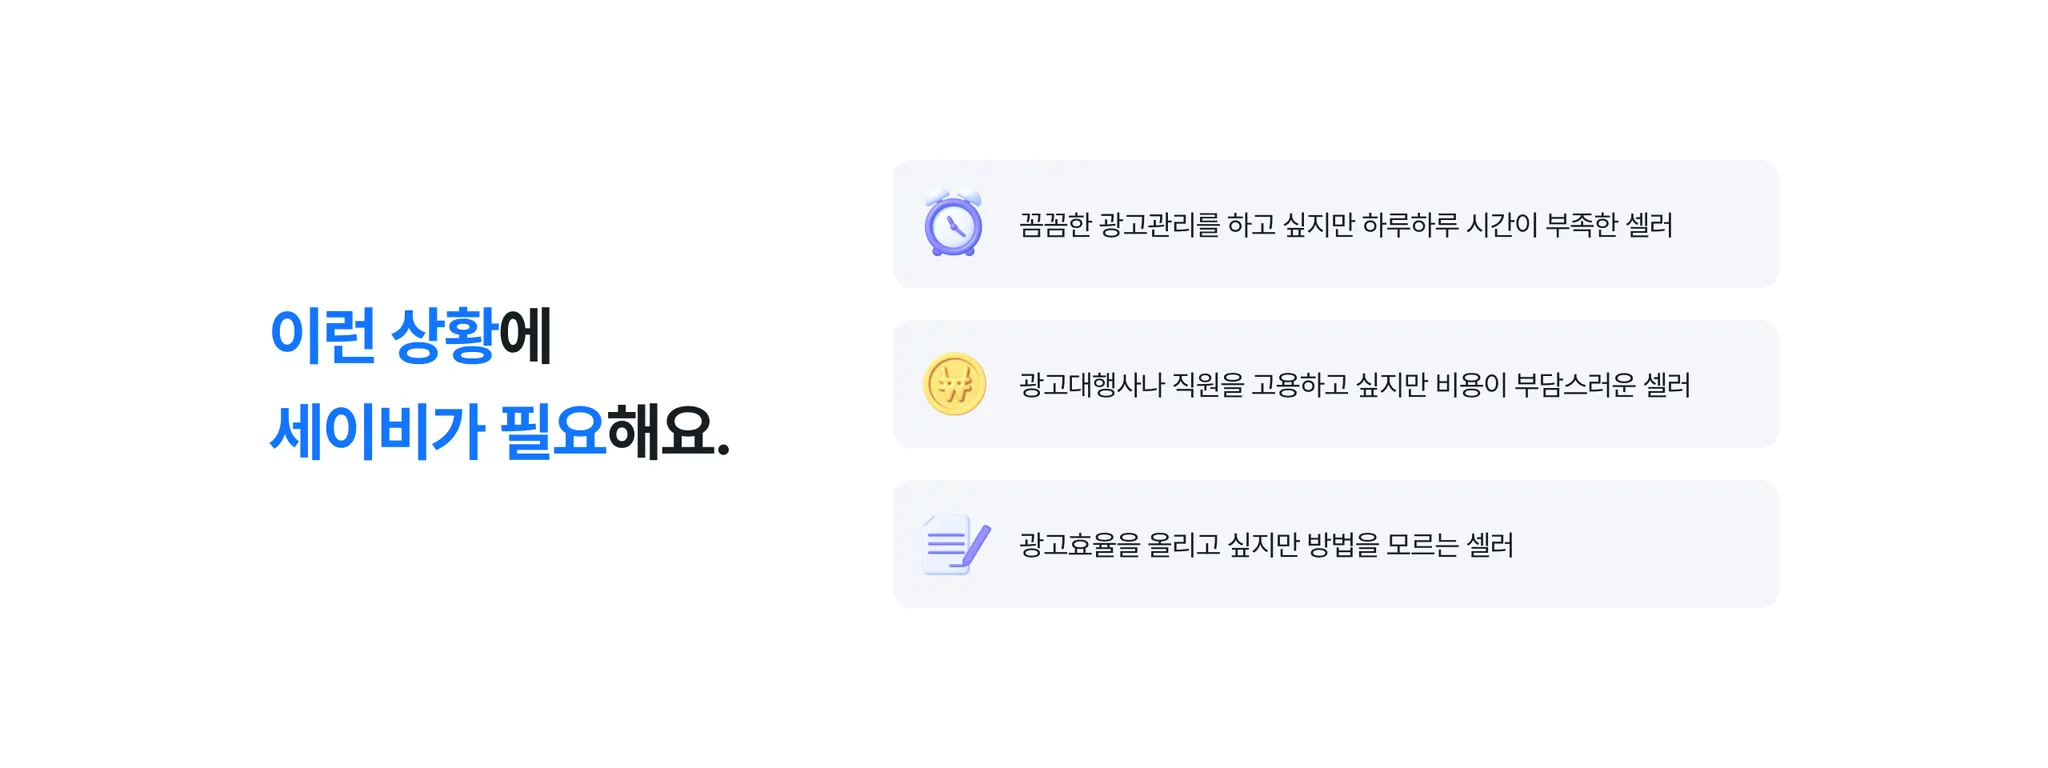This screenshot has width=2048, height=768.
Task: Click the purple alarm clock icon
Action: (x=953, y=224)
